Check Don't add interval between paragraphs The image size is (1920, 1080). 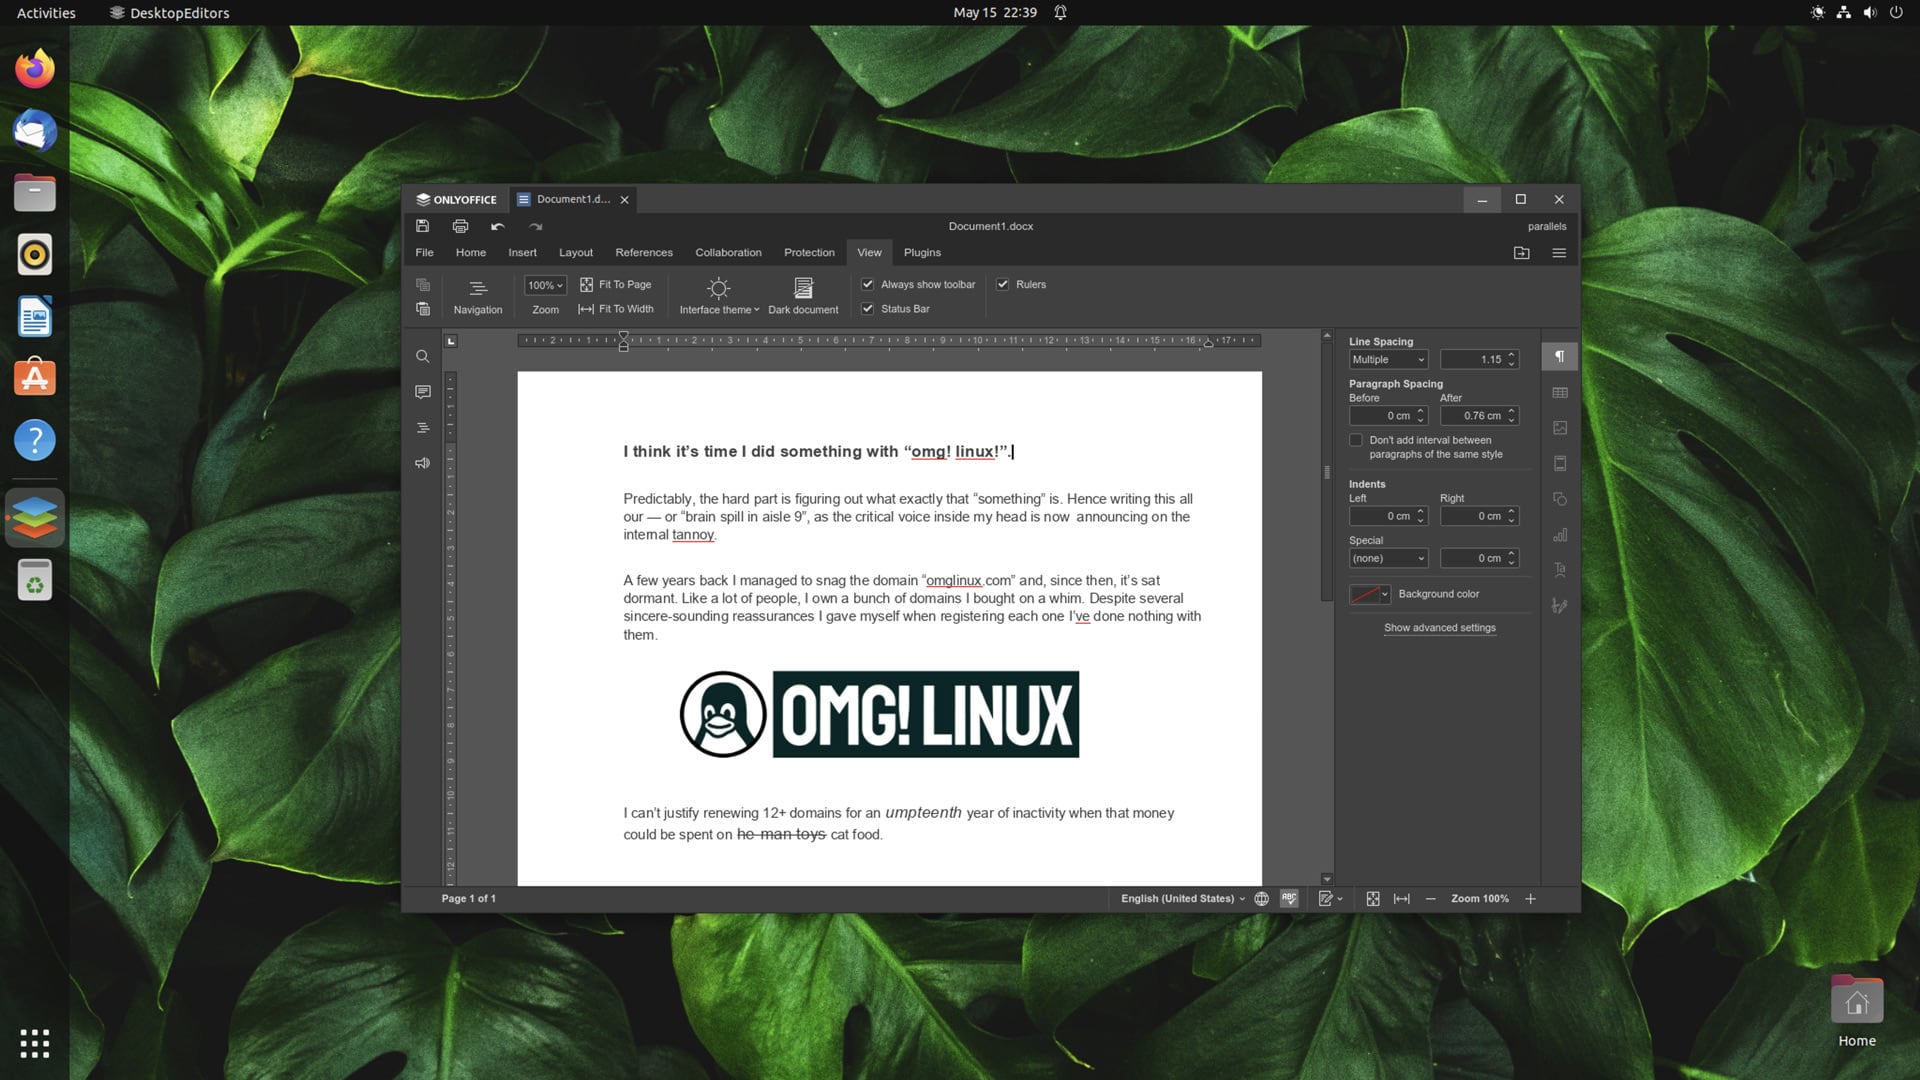[1356, 440]
